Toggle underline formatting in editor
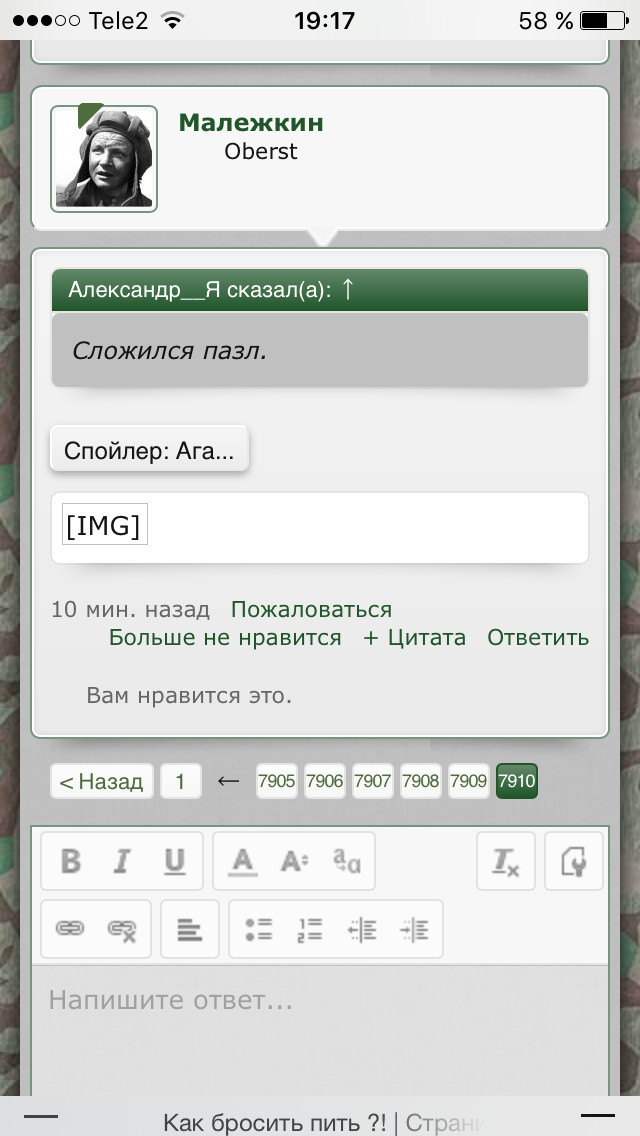 coord(174,861)
